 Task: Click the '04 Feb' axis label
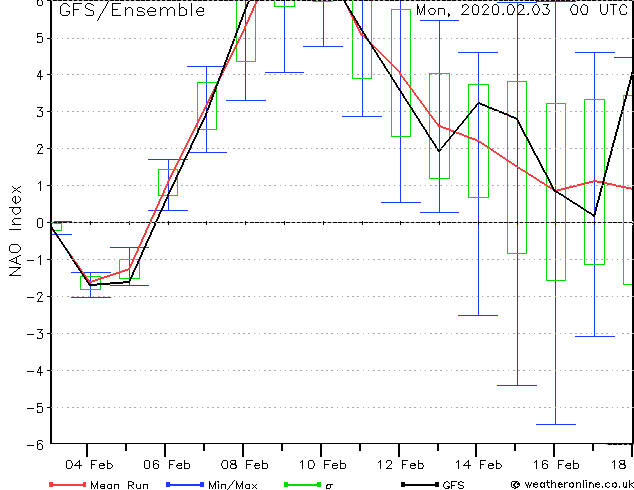89,465
